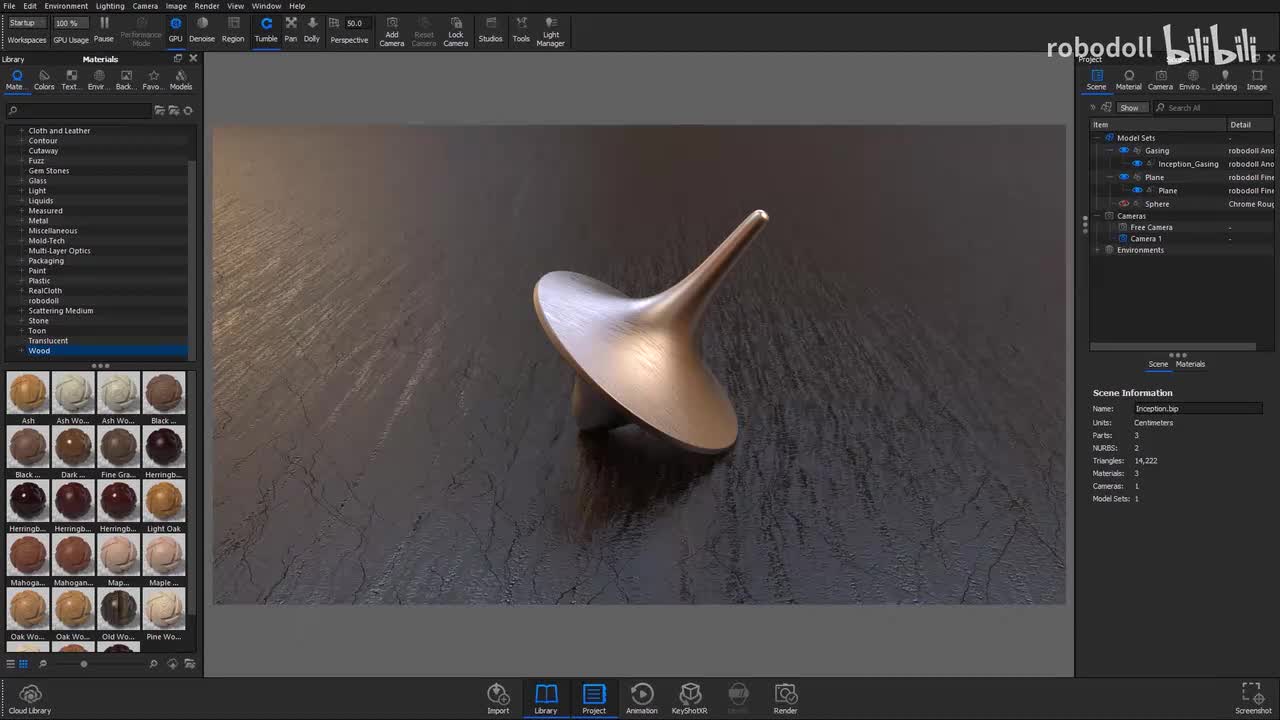The image size is (1280, 720).
Task: Switch to the Camera project tab
Action: coord(1160,79)
